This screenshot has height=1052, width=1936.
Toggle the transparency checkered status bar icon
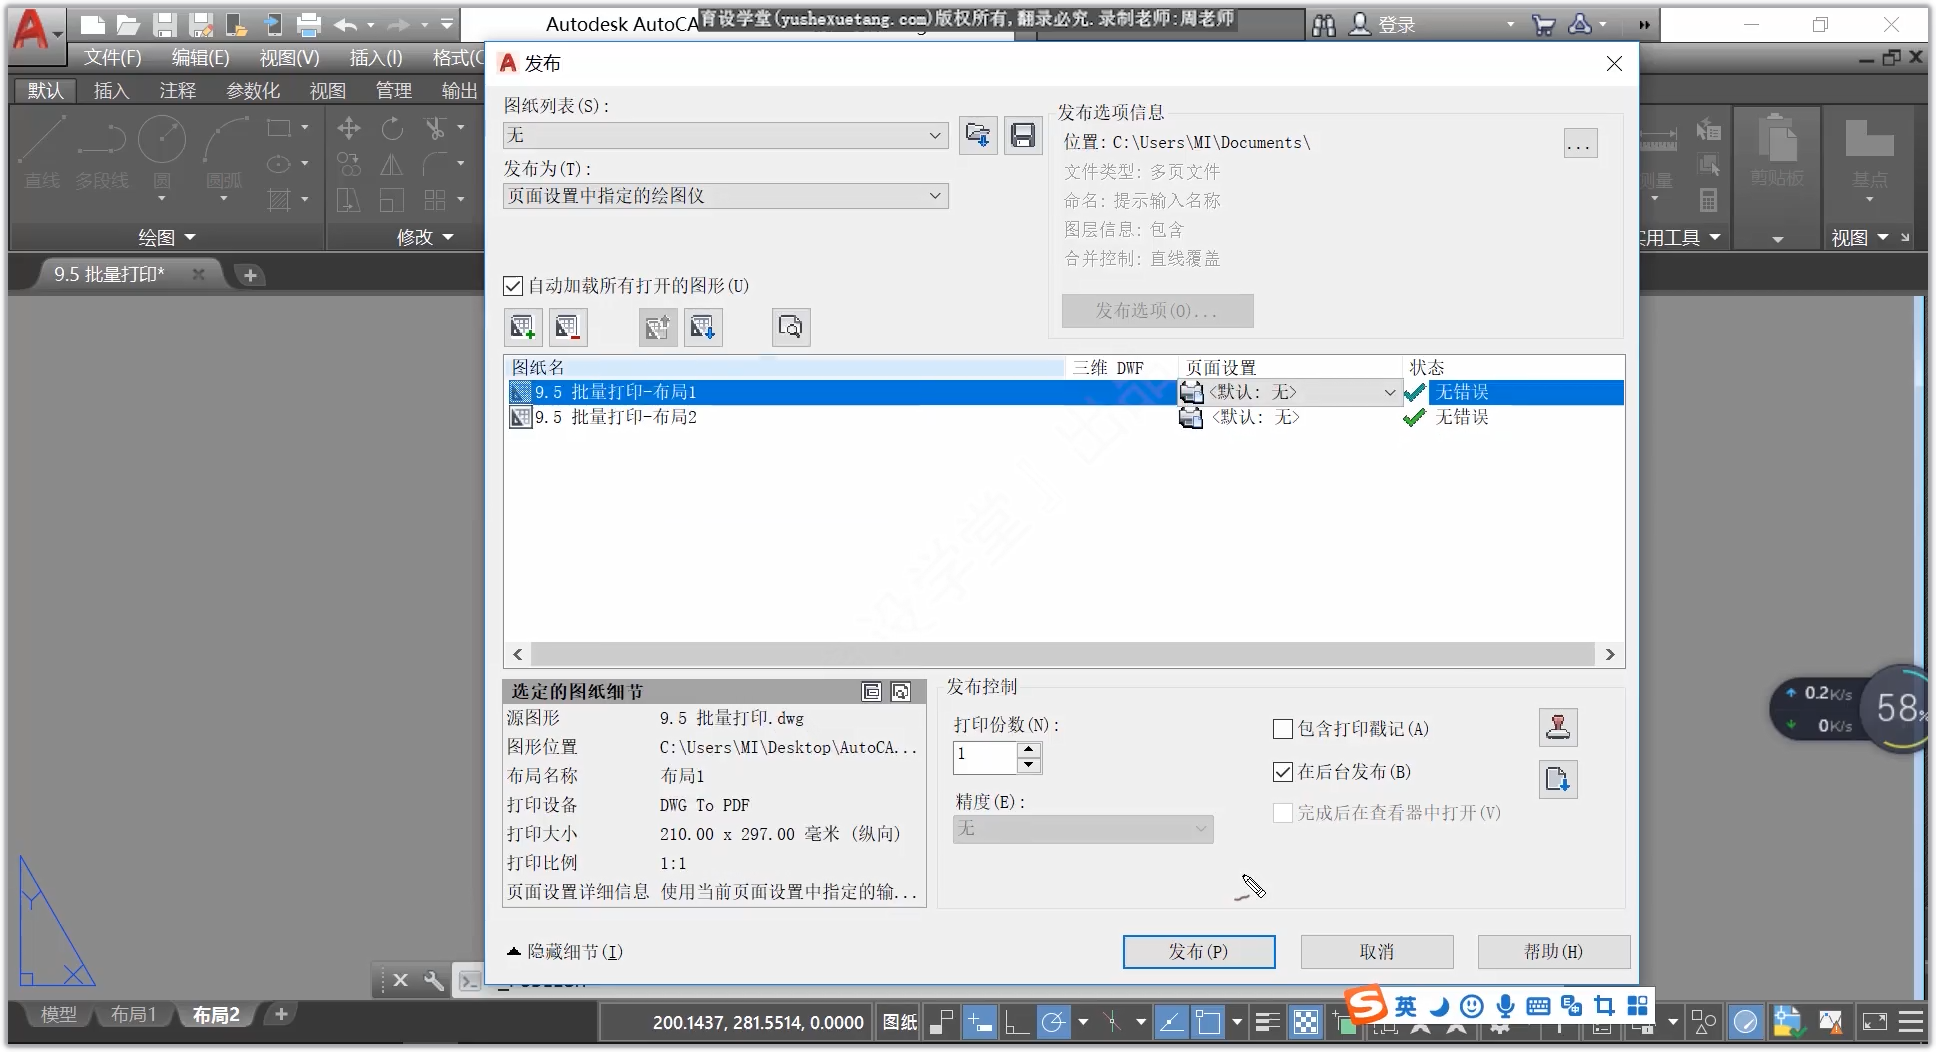pos(1306,1022)
